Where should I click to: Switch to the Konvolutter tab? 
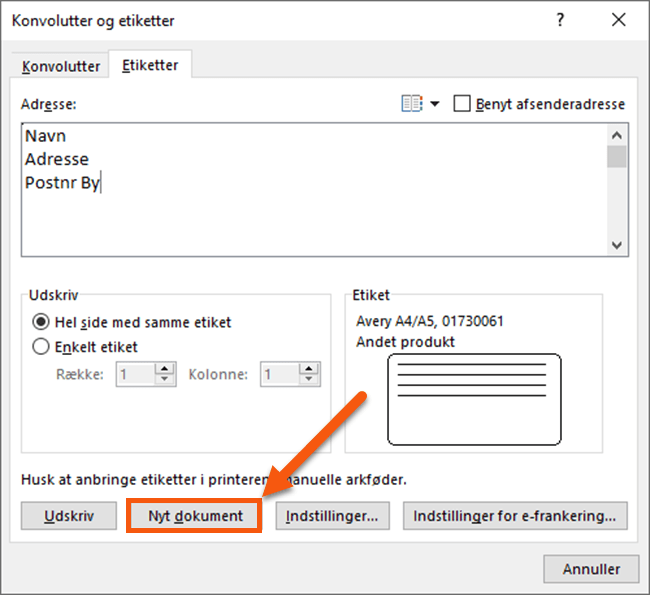(61, 67)
